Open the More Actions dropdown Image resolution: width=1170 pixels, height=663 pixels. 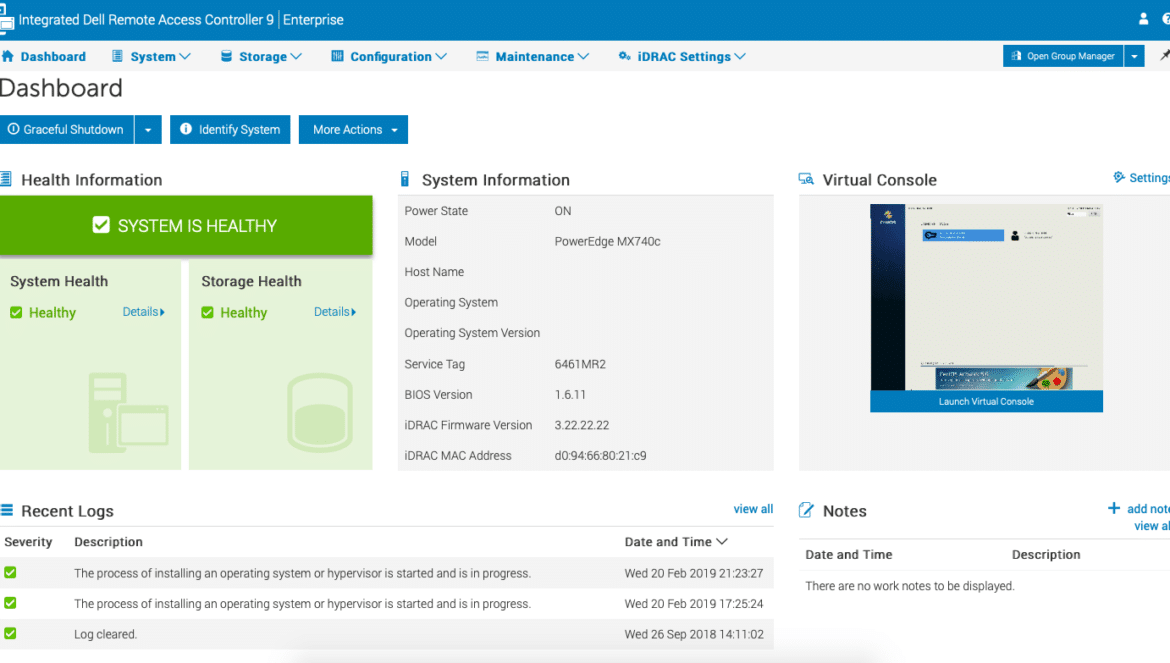point(353,130)
